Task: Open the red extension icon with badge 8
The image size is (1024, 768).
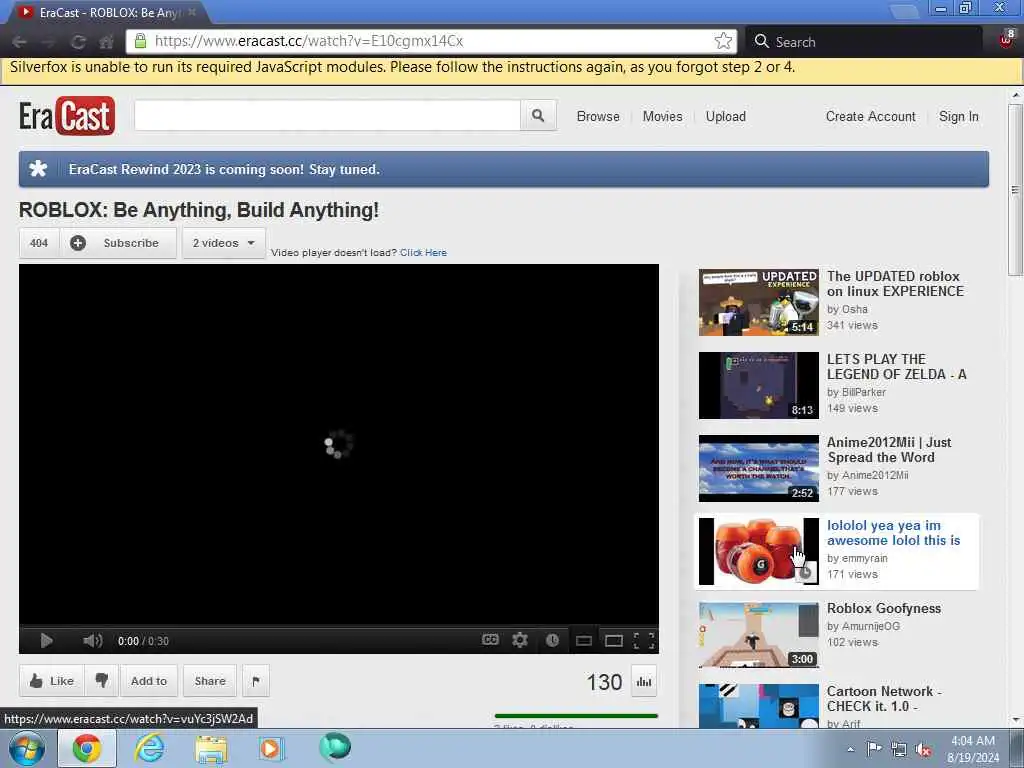Action: 1006,39
